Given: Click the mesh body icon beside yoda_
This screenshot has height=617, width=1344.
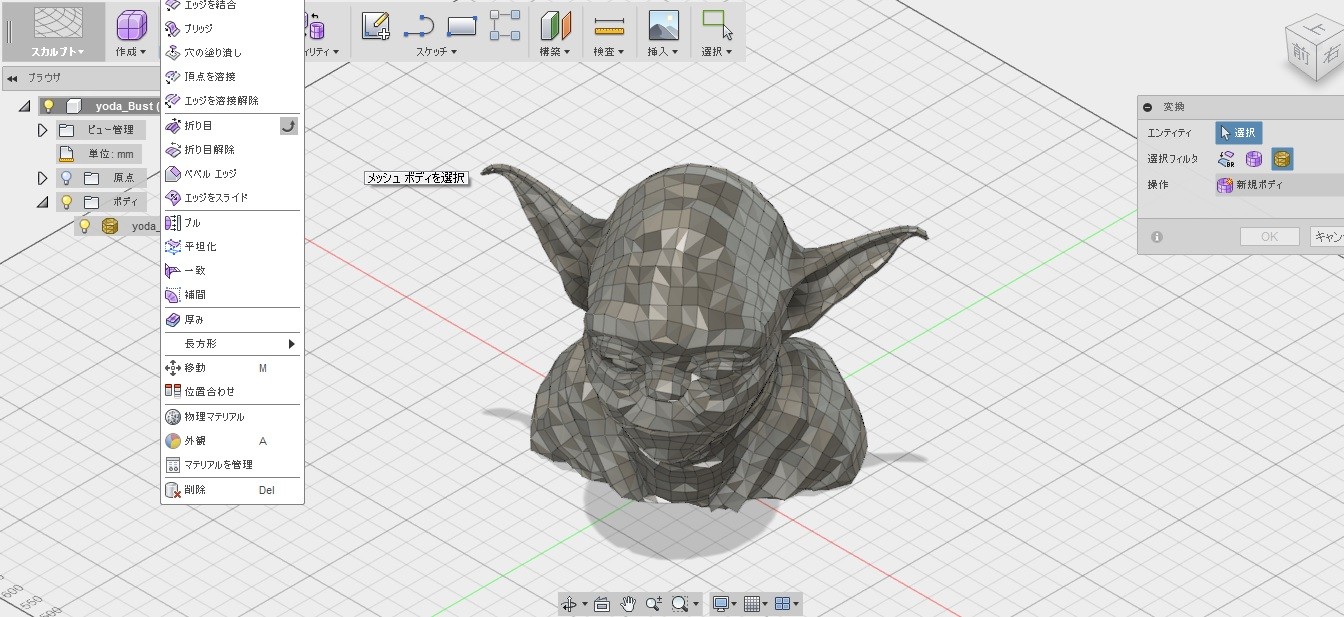Looking at the screenshot, I should (110, 226).
